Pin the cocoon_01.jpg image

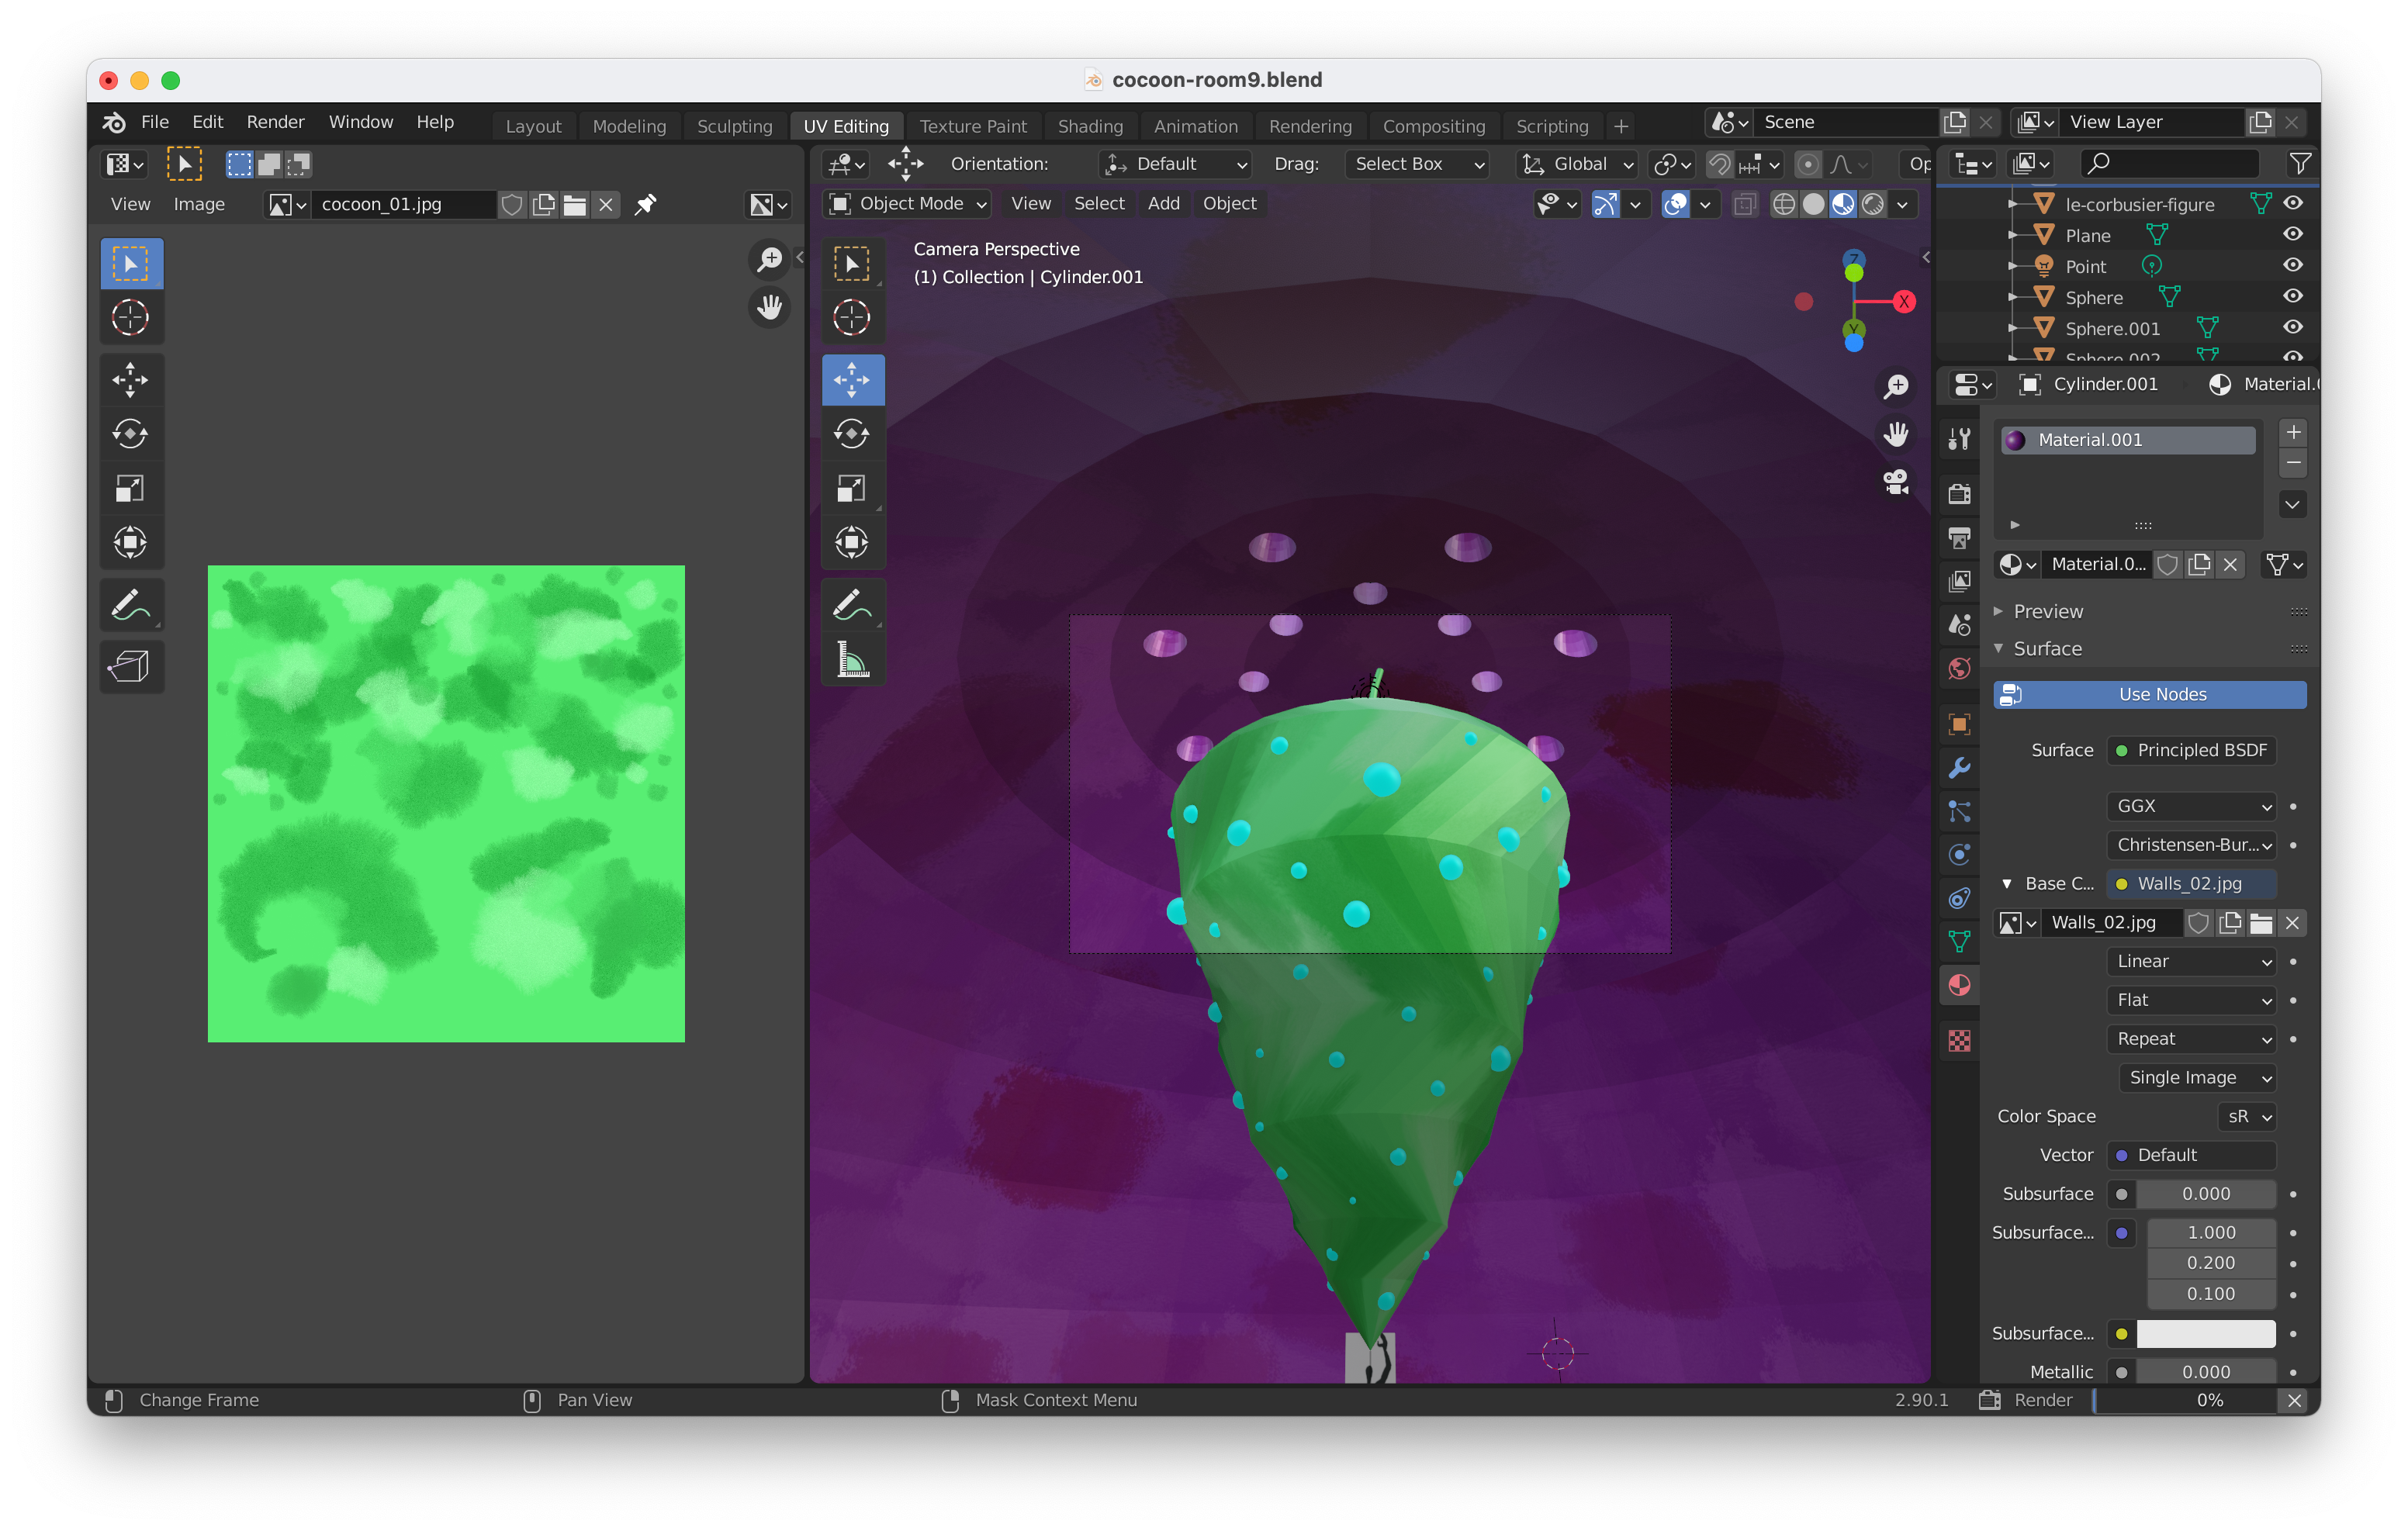(646, 205)
